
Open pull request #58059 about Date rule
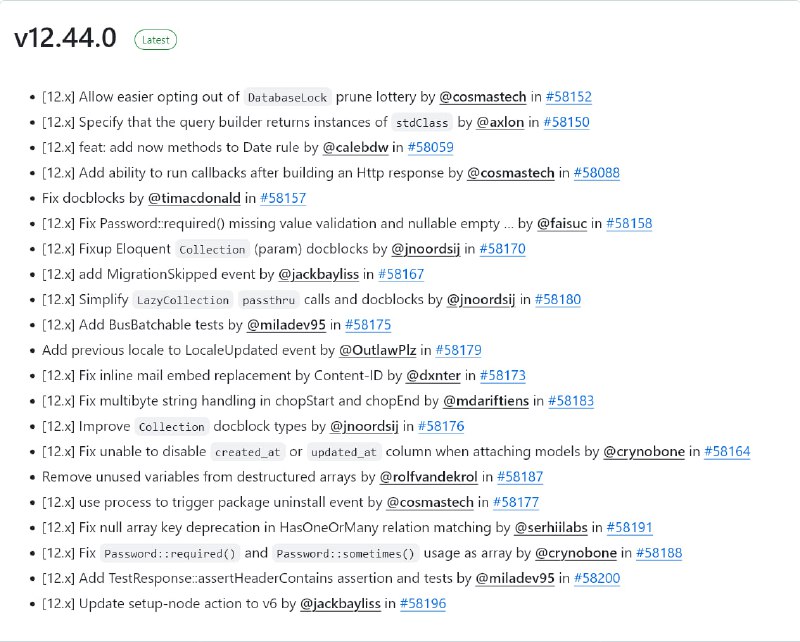pos(431,147)
